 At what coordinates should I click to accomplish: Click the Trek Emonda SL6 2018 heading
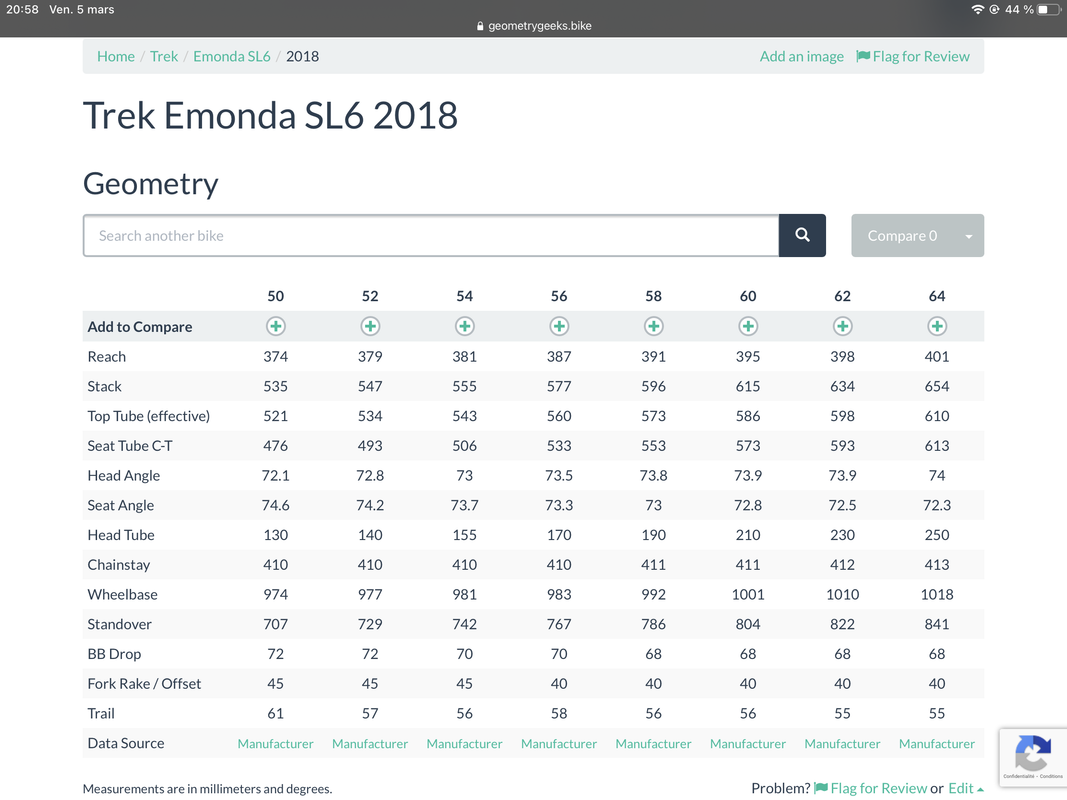click(x=270, y=116)
